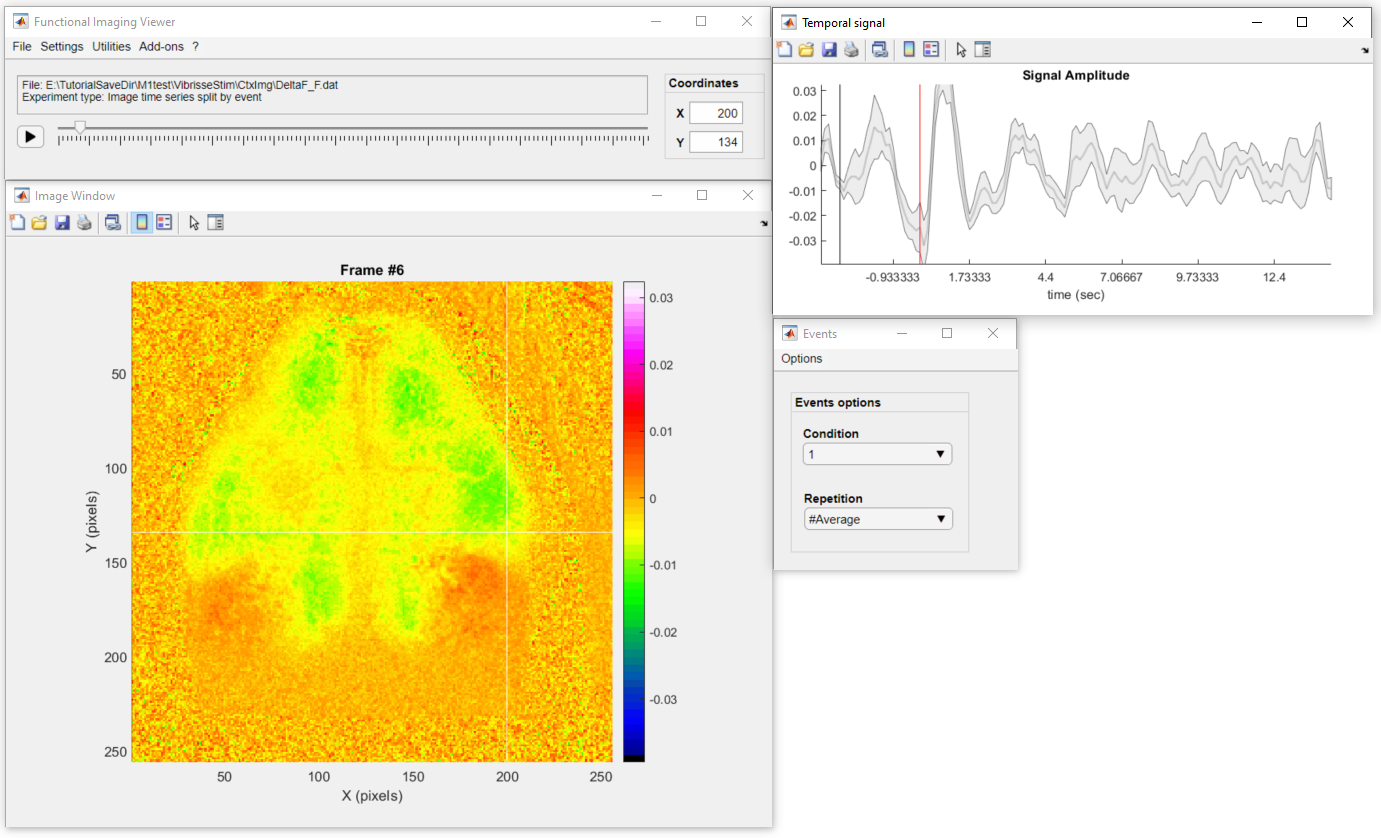The width and height of the screenshot is (1381, 838).
Task: Click MATLAB logo in Functional Imaging Viewer title
Action: coord(20,21)
